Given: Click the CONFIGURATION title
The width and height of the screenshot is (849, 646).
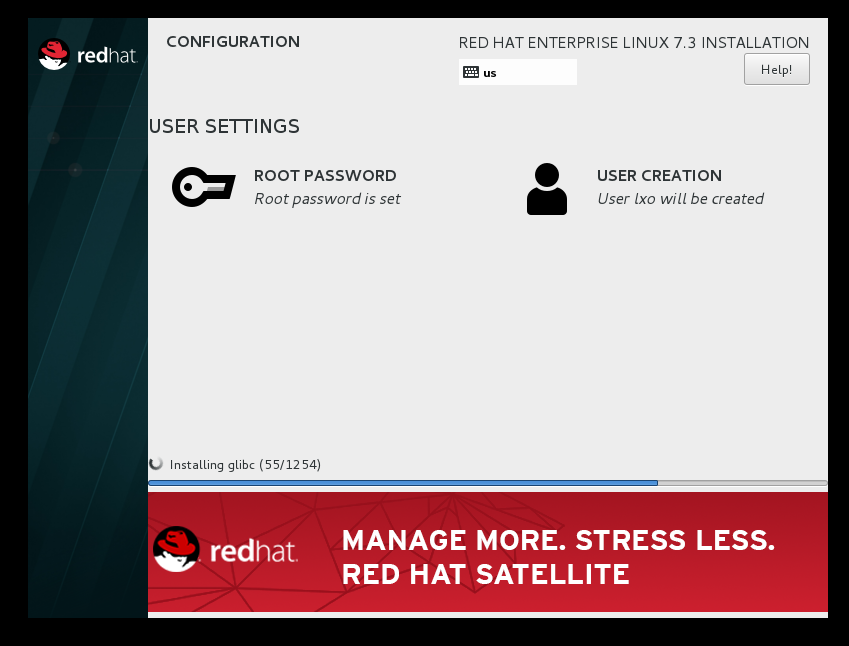Looking at the screenshot, I should [x=233, y=42].
